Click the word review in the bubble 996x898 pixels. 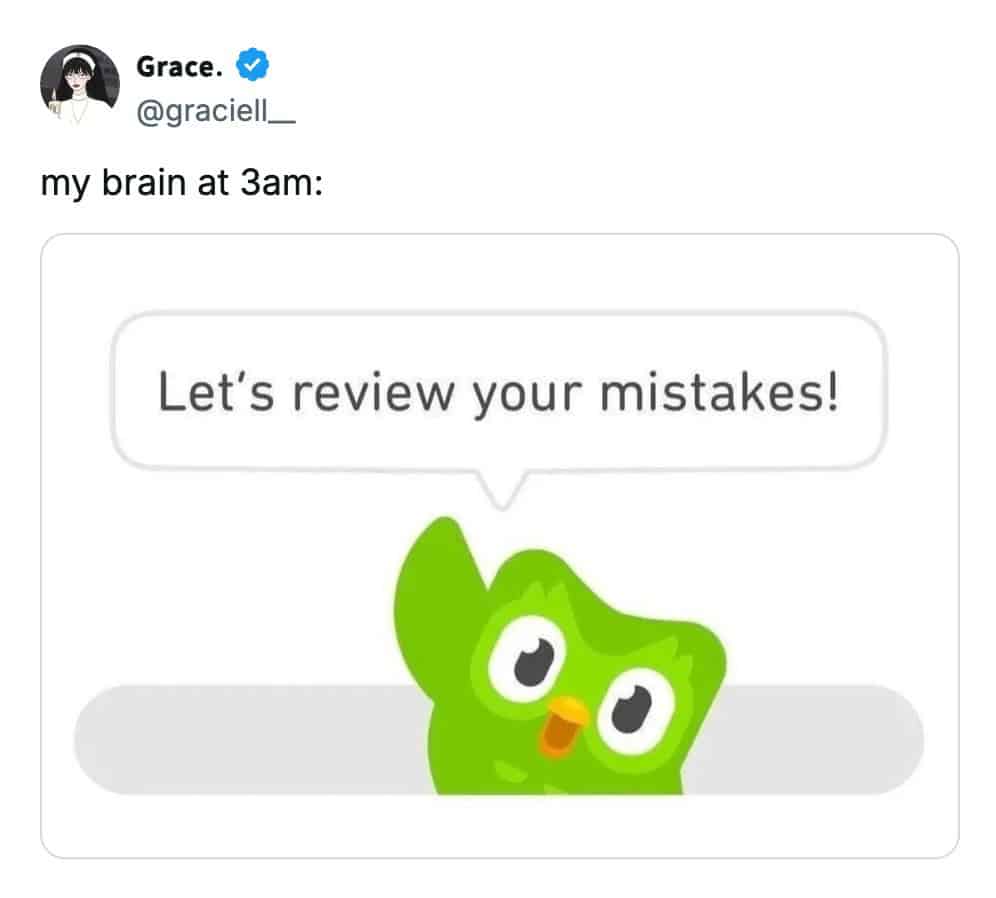point(374,394)
